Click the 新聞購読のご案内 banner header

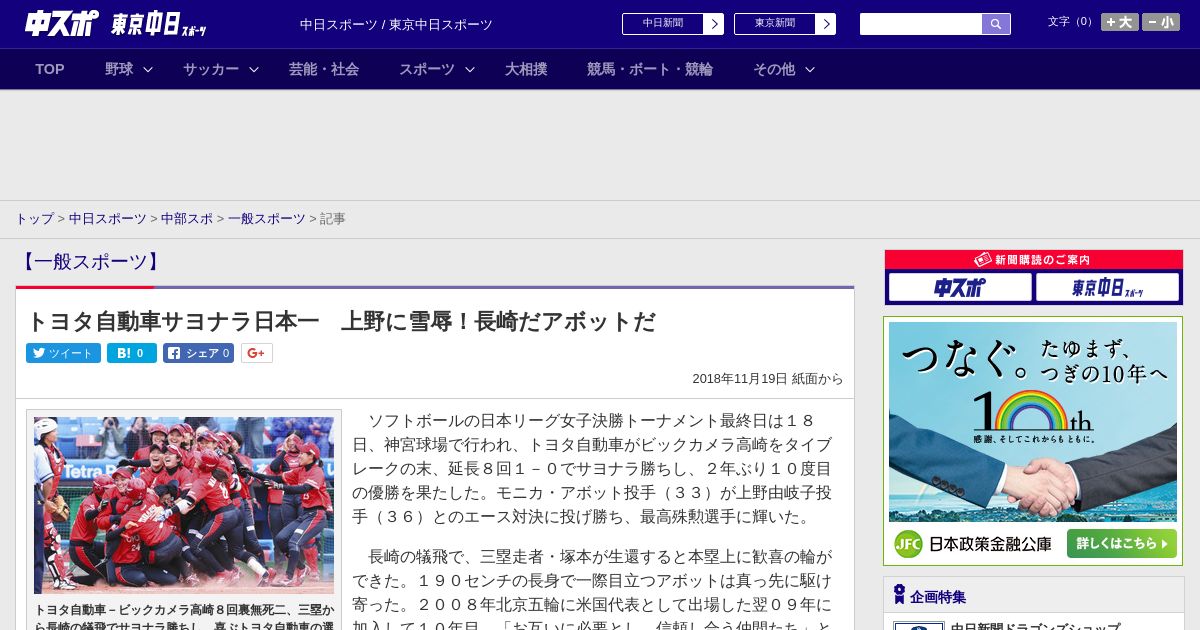click(1034, 260)
